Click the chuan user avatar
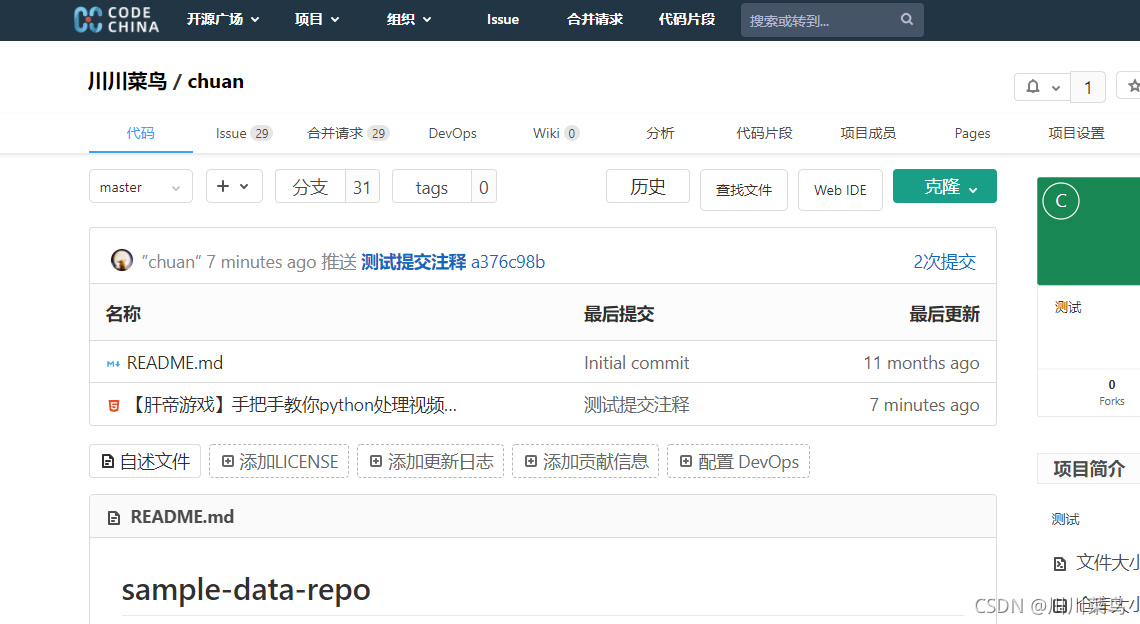This screenshot has height=624, width=1140. coord(122,261)
